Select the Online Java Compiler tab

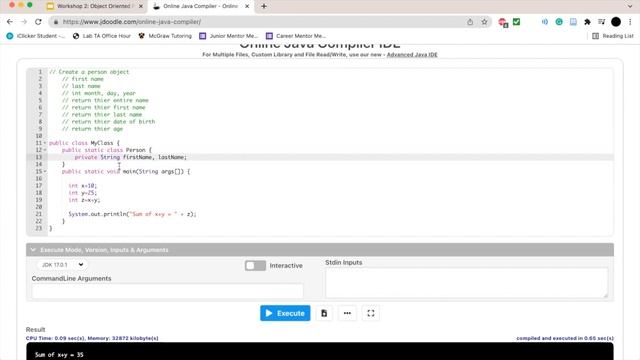pos(200,6)
